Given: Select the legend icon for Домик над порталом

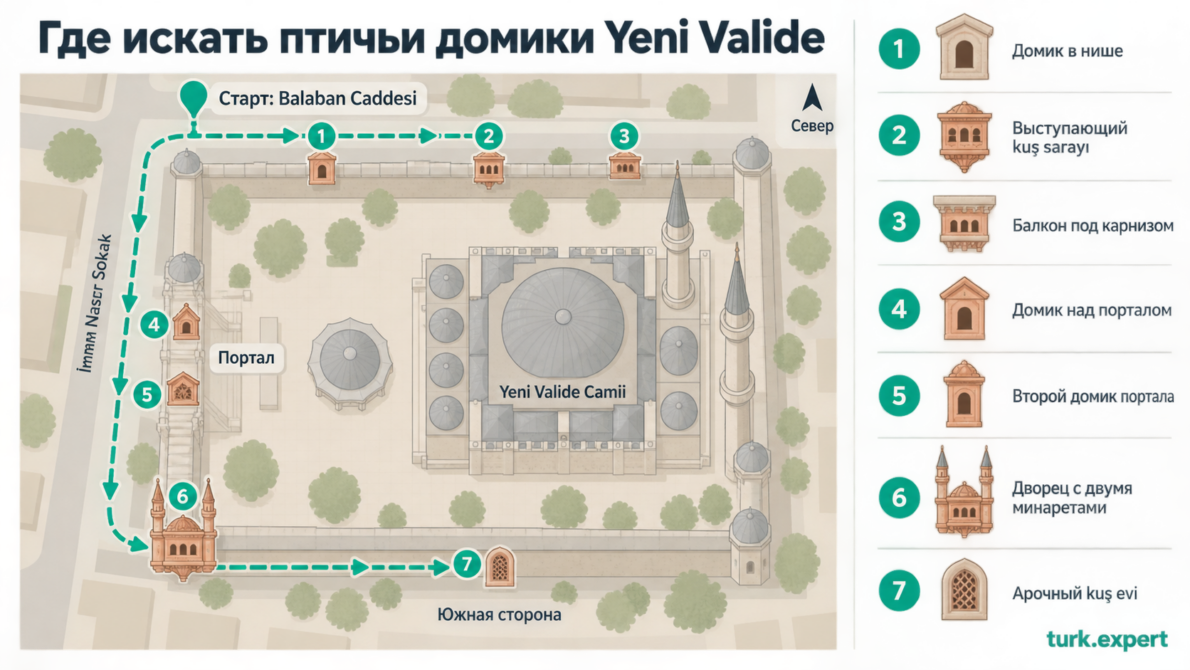Looking at the screenshot, I should tap(964, 309).
